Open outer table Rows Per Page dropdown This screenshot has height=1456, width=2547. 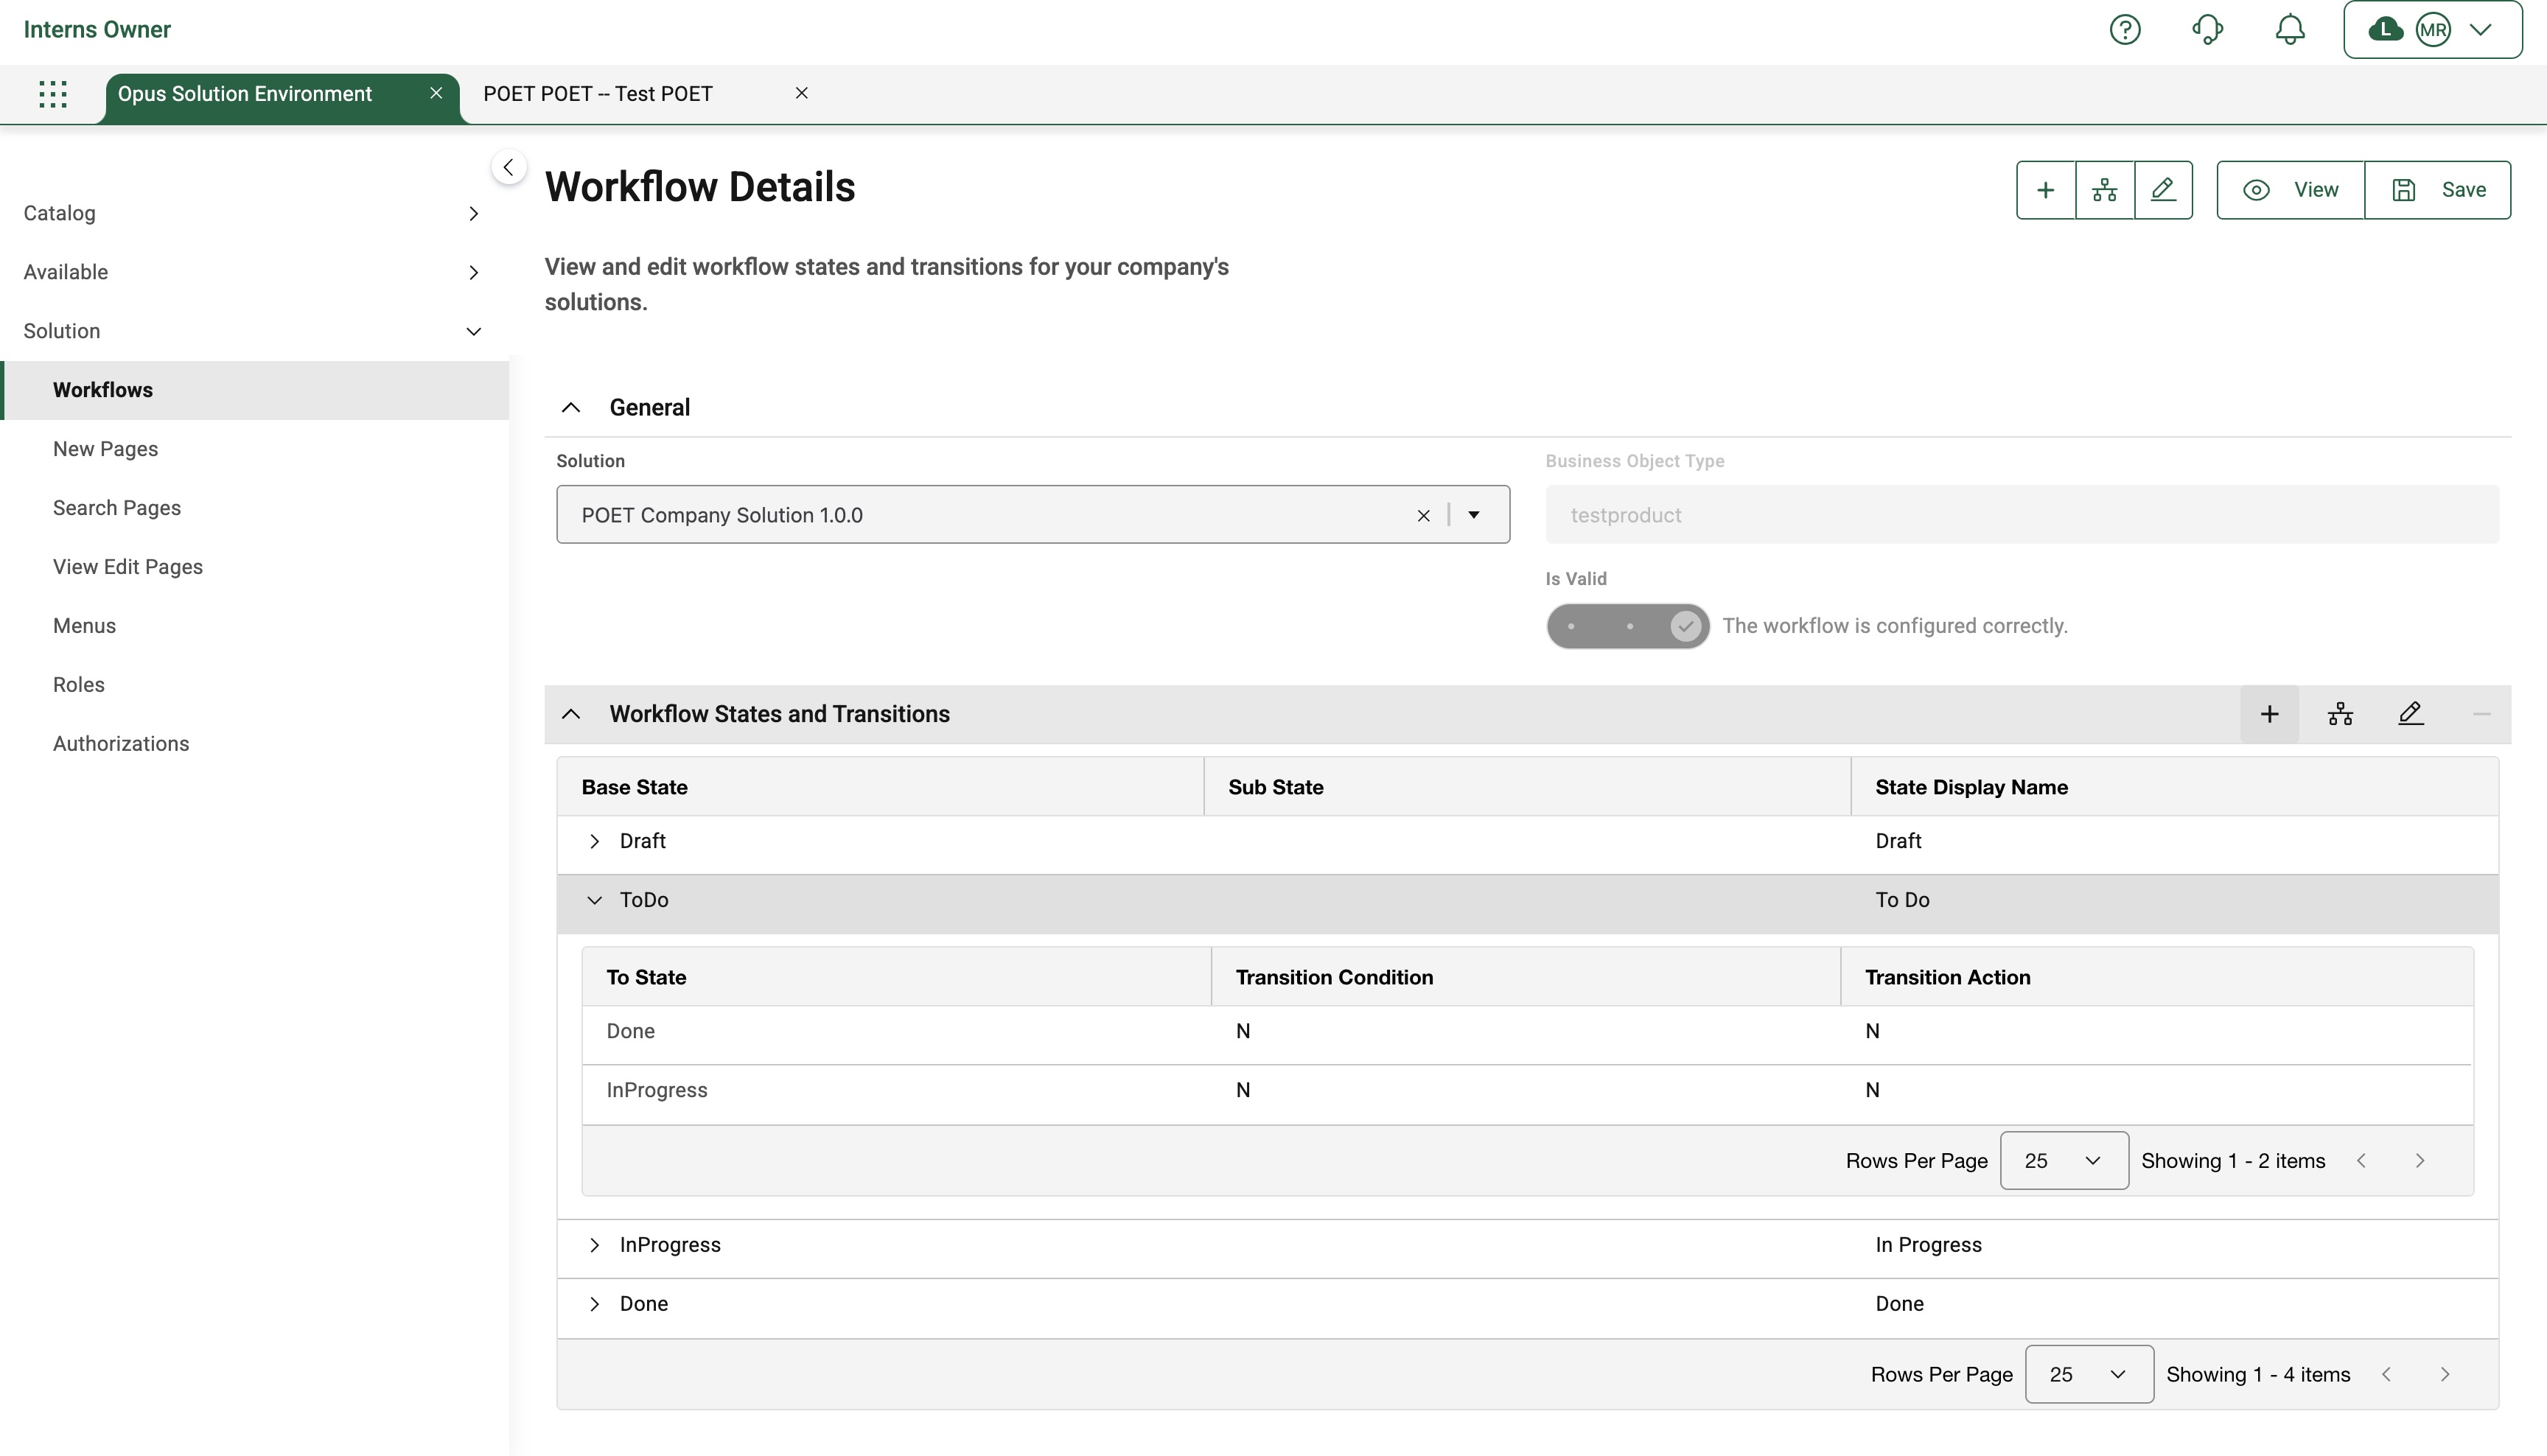tap(2089, 1375)
